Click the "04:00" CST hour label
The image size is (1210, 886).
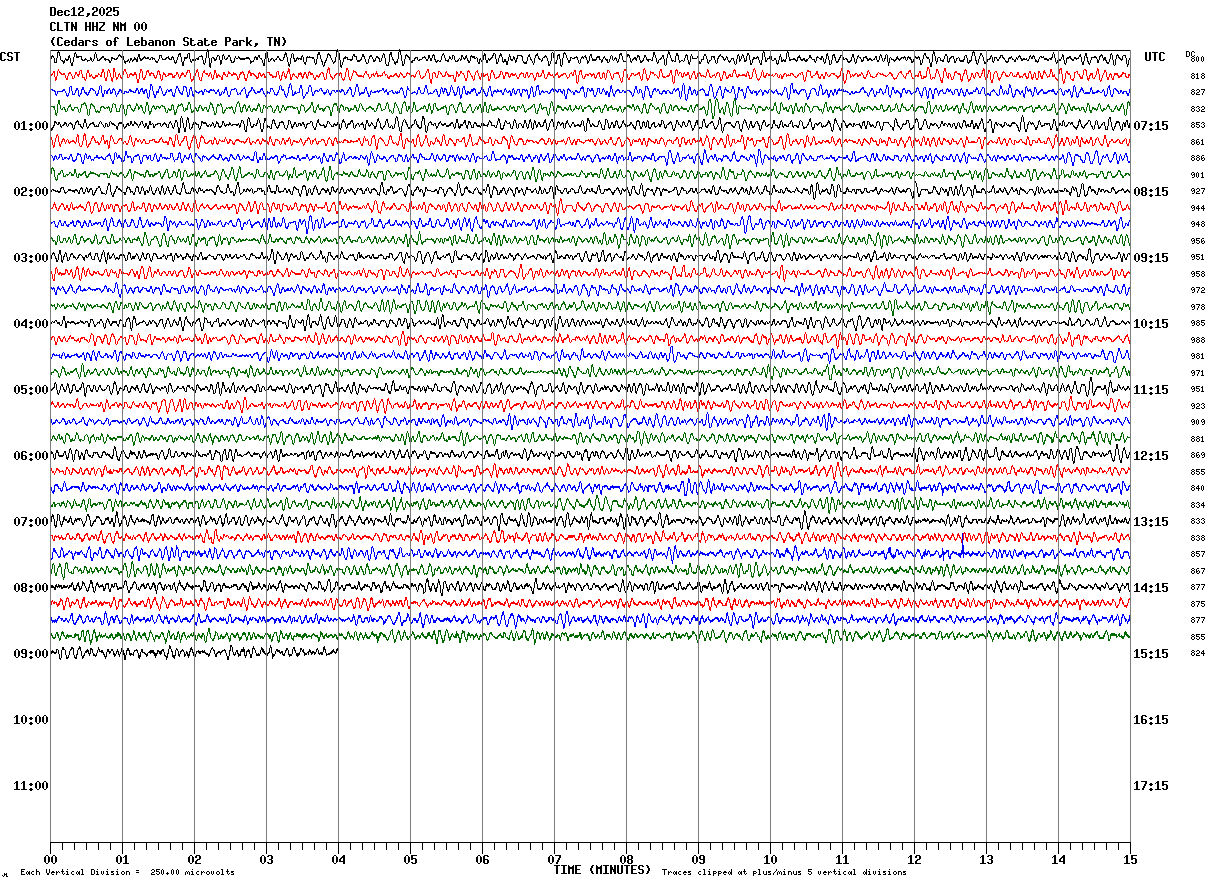[x=31, y=324]
